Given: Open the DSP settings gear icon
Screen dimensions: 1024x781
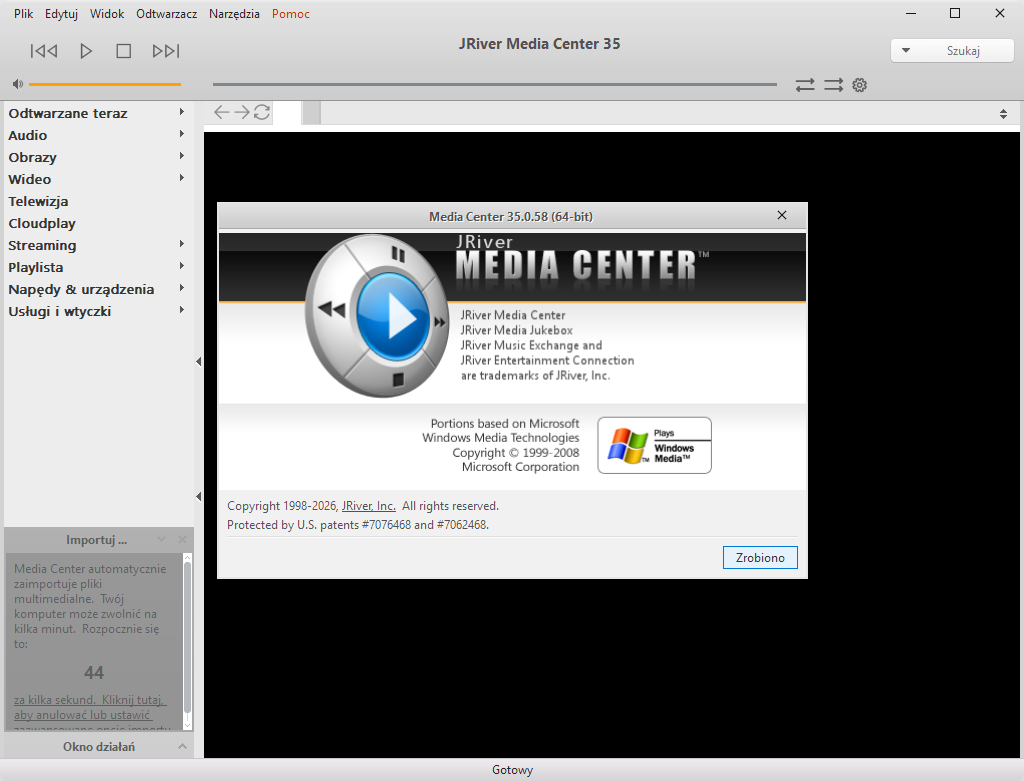Looking at the screenshot, I should tap(859, 85).
